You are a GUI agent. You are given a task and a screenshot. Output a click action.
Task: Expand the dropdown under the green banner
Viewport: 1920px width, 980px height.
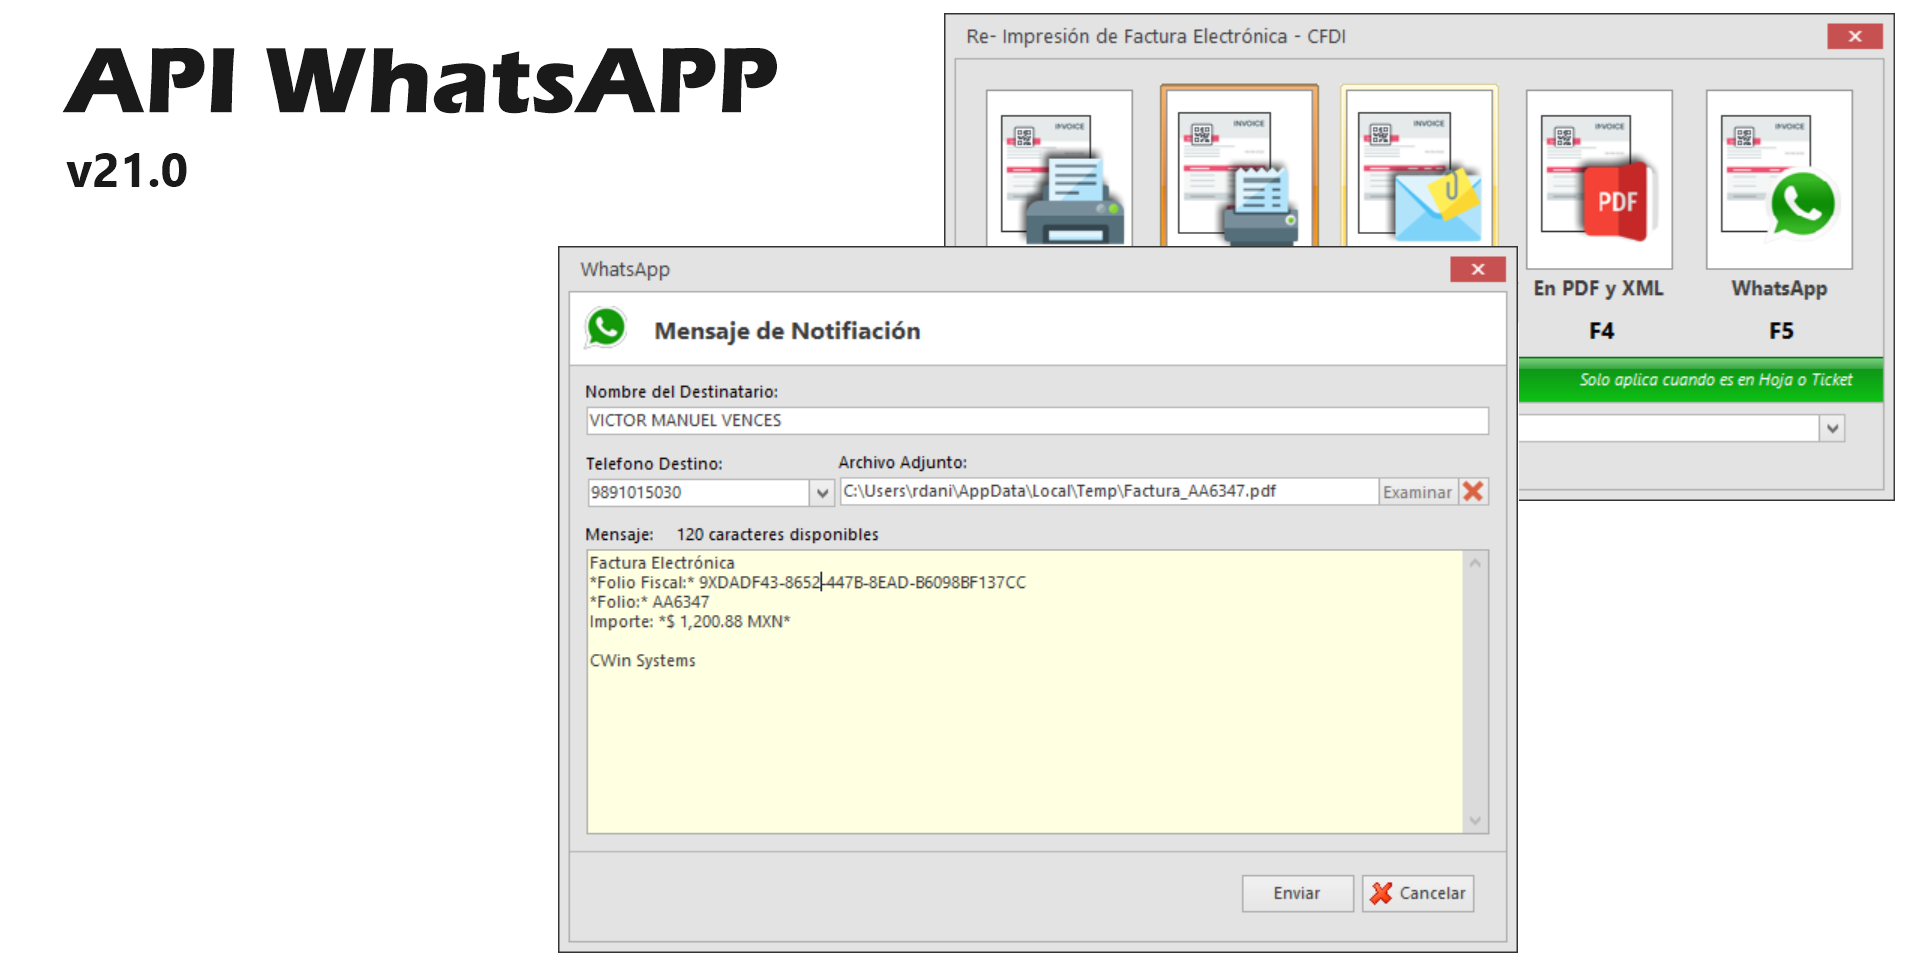click(1832, 428)
